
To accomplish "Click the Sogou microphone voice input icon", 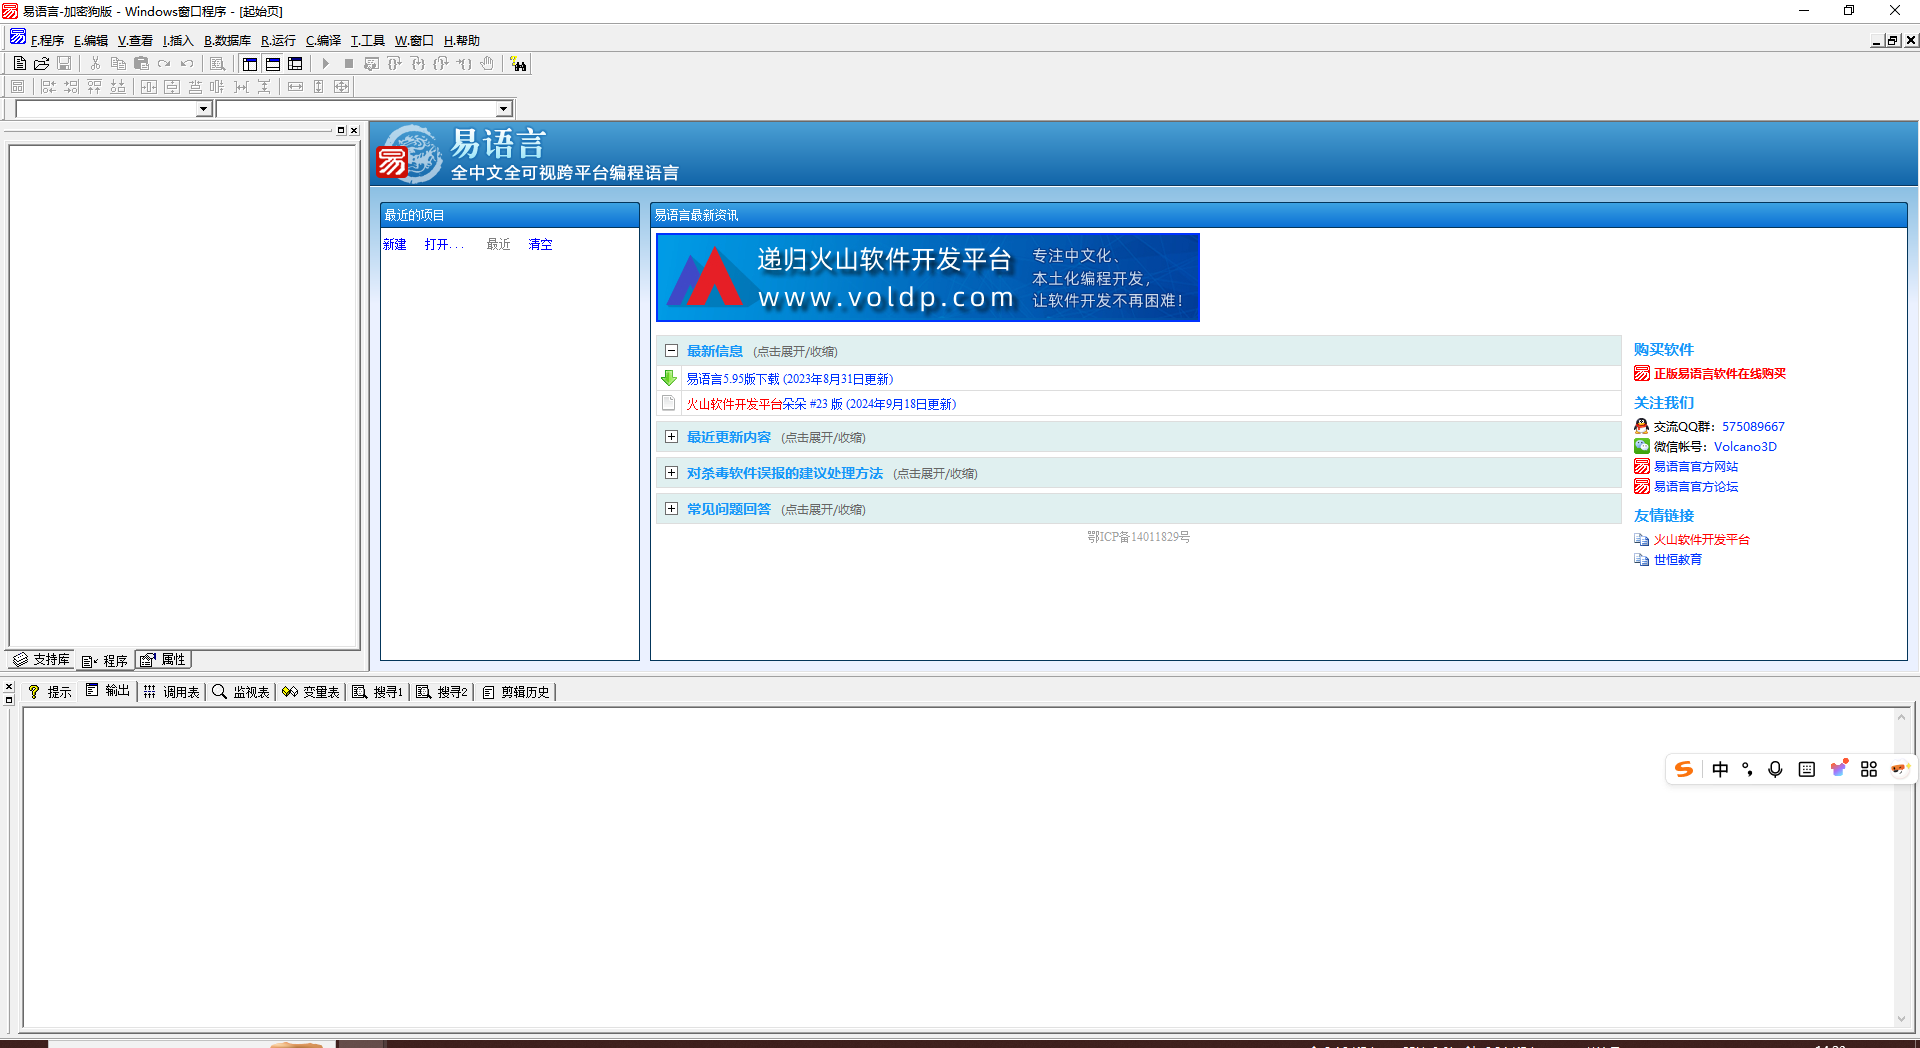I will coord(1775,769).
